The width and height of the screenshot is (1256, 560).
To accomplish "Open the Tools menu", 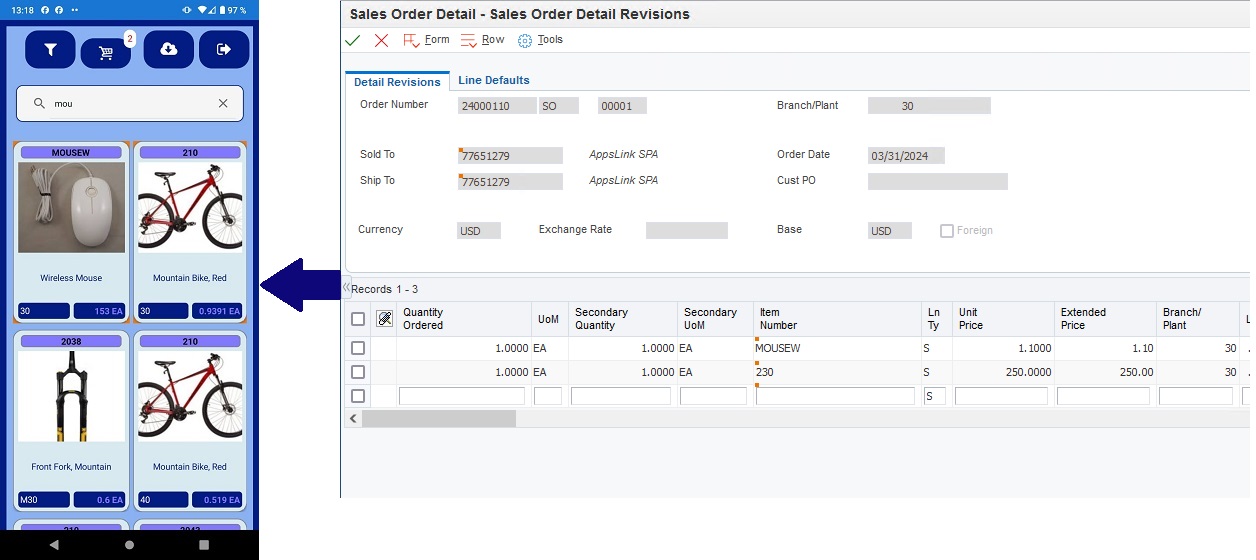I will (550, 40).
